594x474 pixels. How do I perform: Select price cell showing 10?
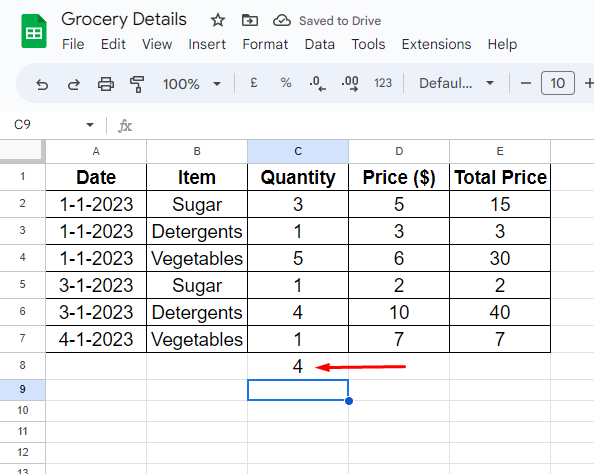pos(399,312)
